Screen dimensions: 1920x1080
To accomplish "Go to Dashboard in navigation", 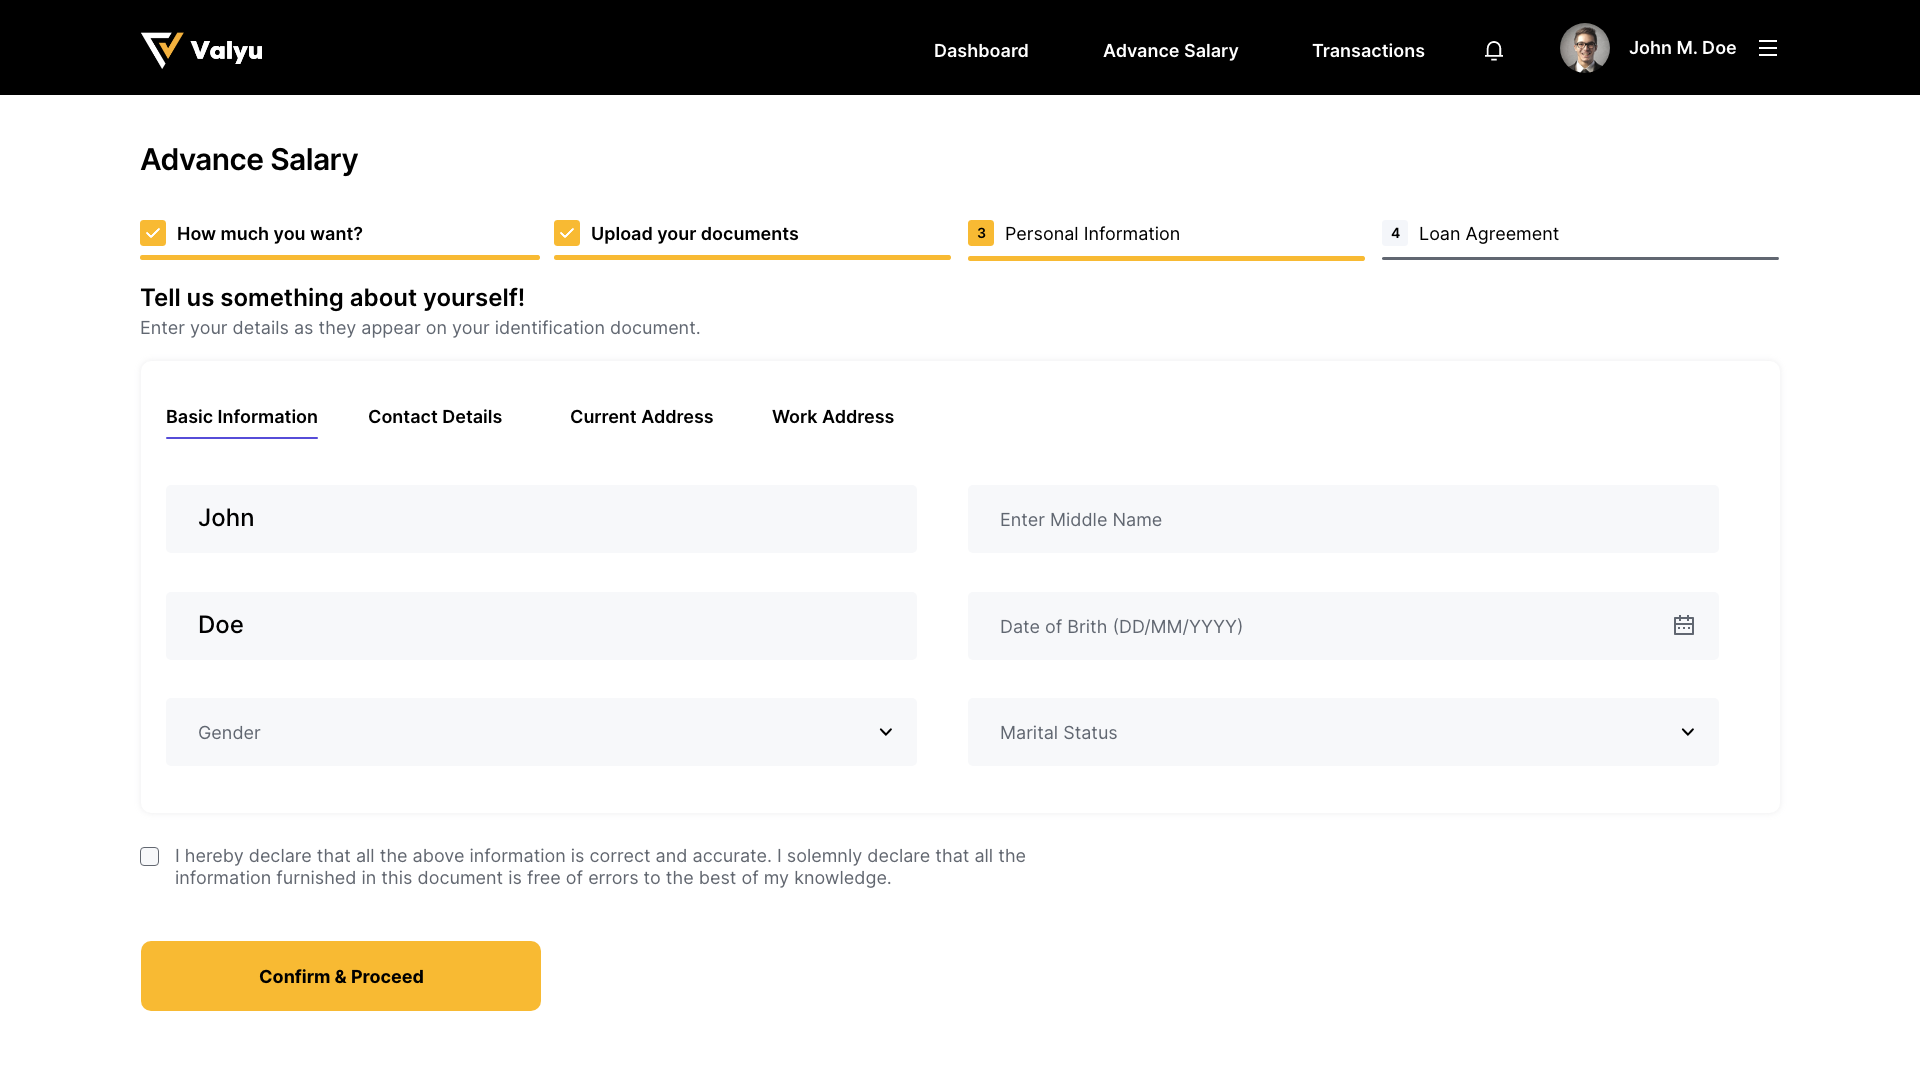I will (x=980, y=50).
